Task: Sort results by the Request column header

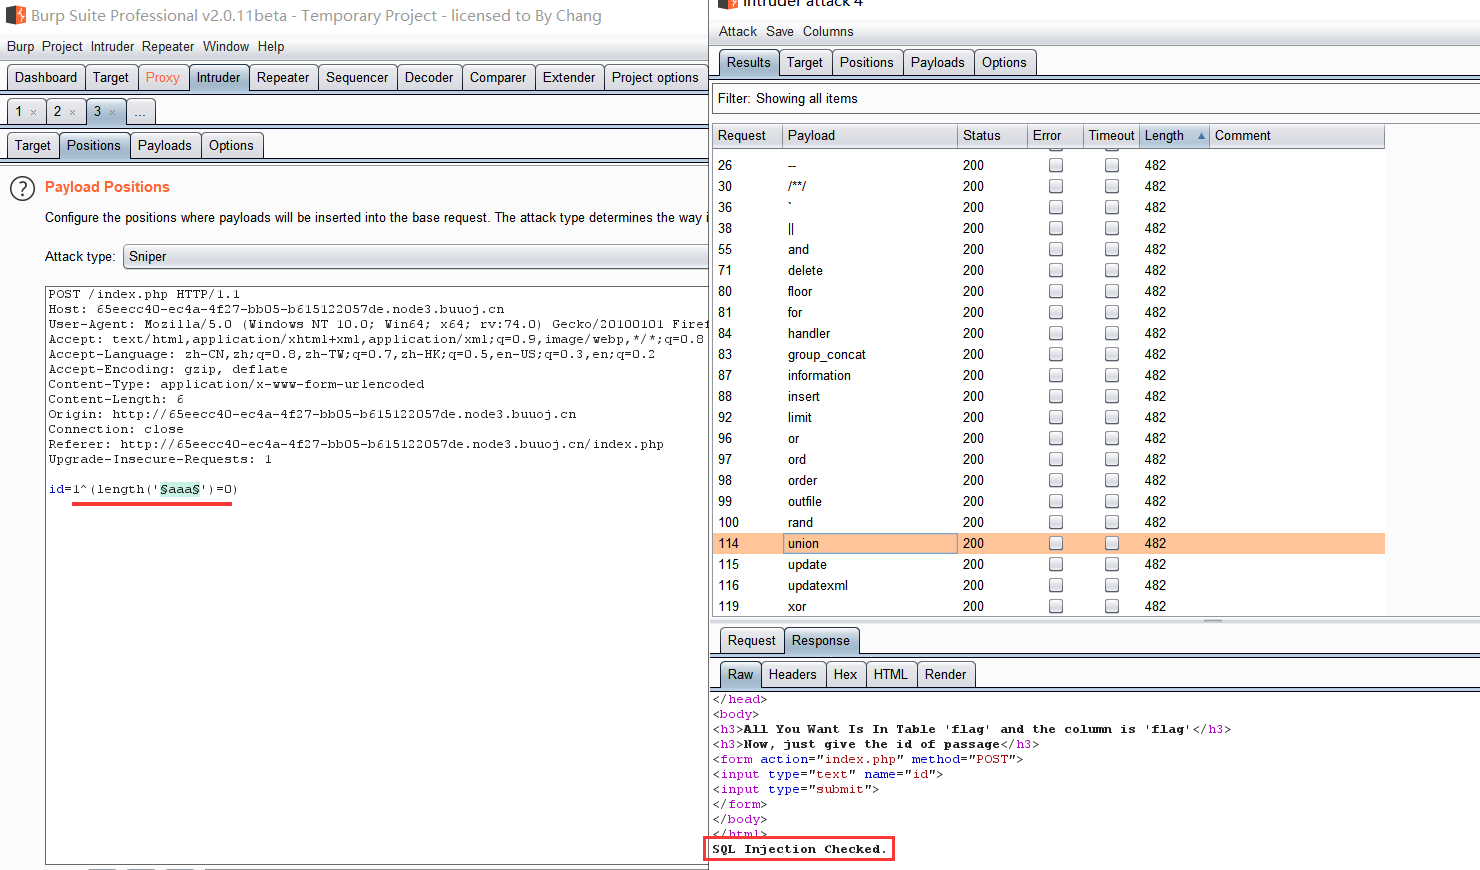Action: (x=748, y=136)
